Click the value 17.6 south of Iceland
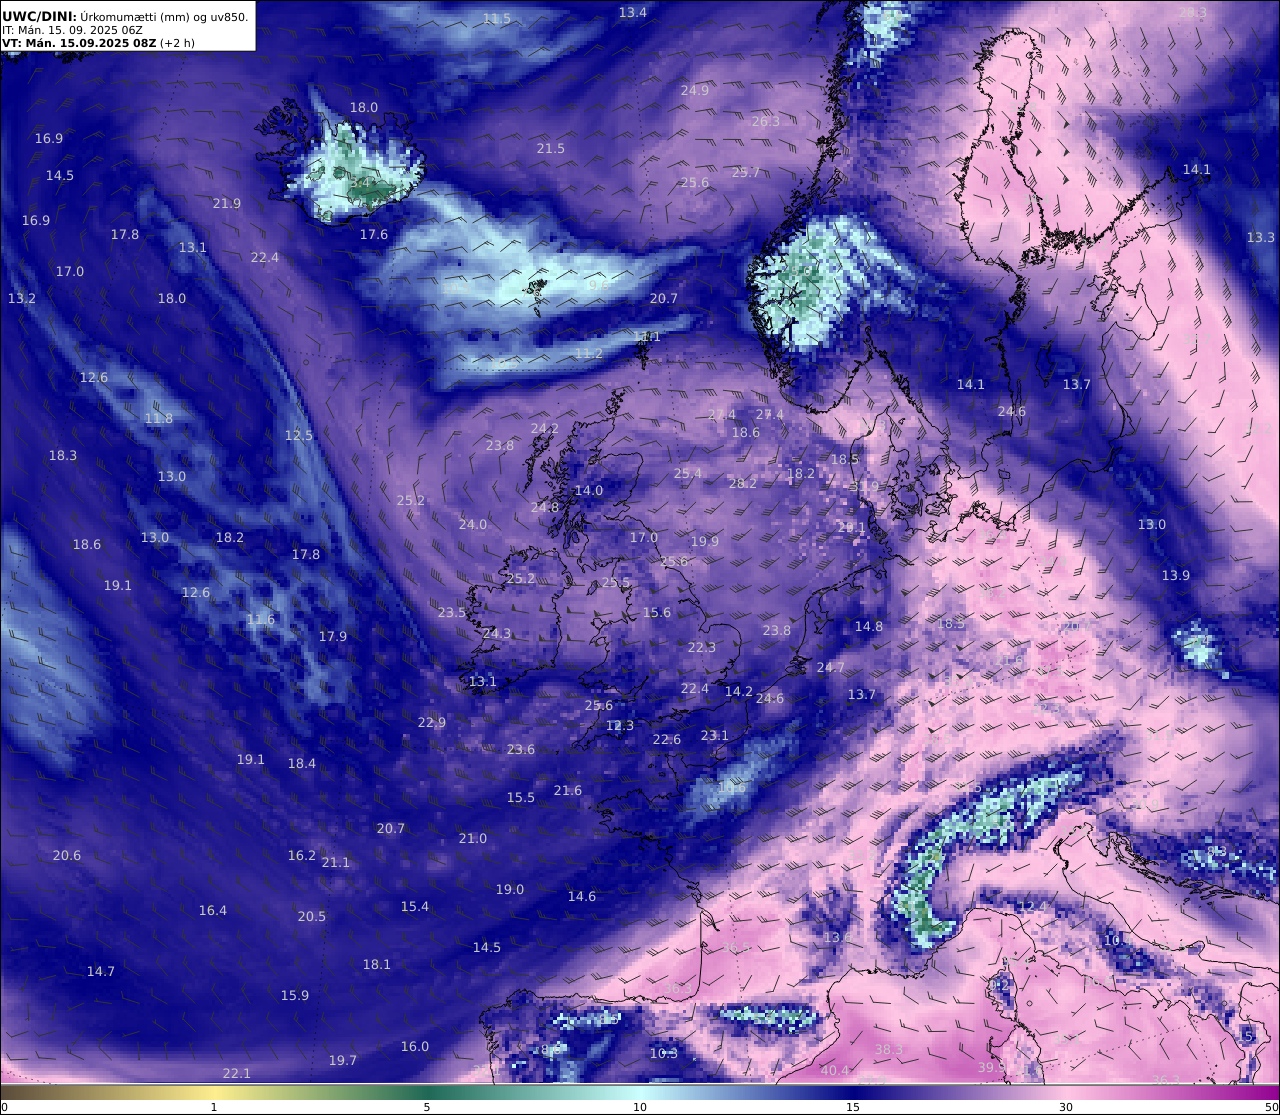1280x1115 pixels. [374, 234]
